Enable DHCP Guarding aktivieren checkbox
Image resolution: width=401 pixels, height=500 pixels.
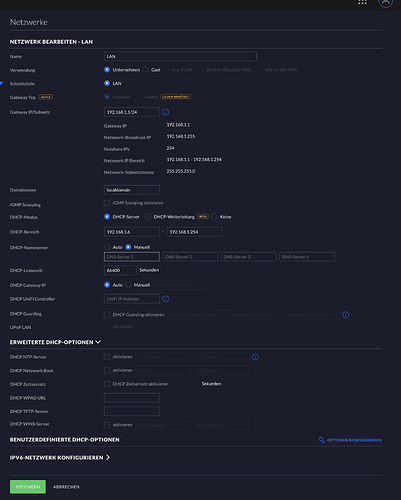107,315
